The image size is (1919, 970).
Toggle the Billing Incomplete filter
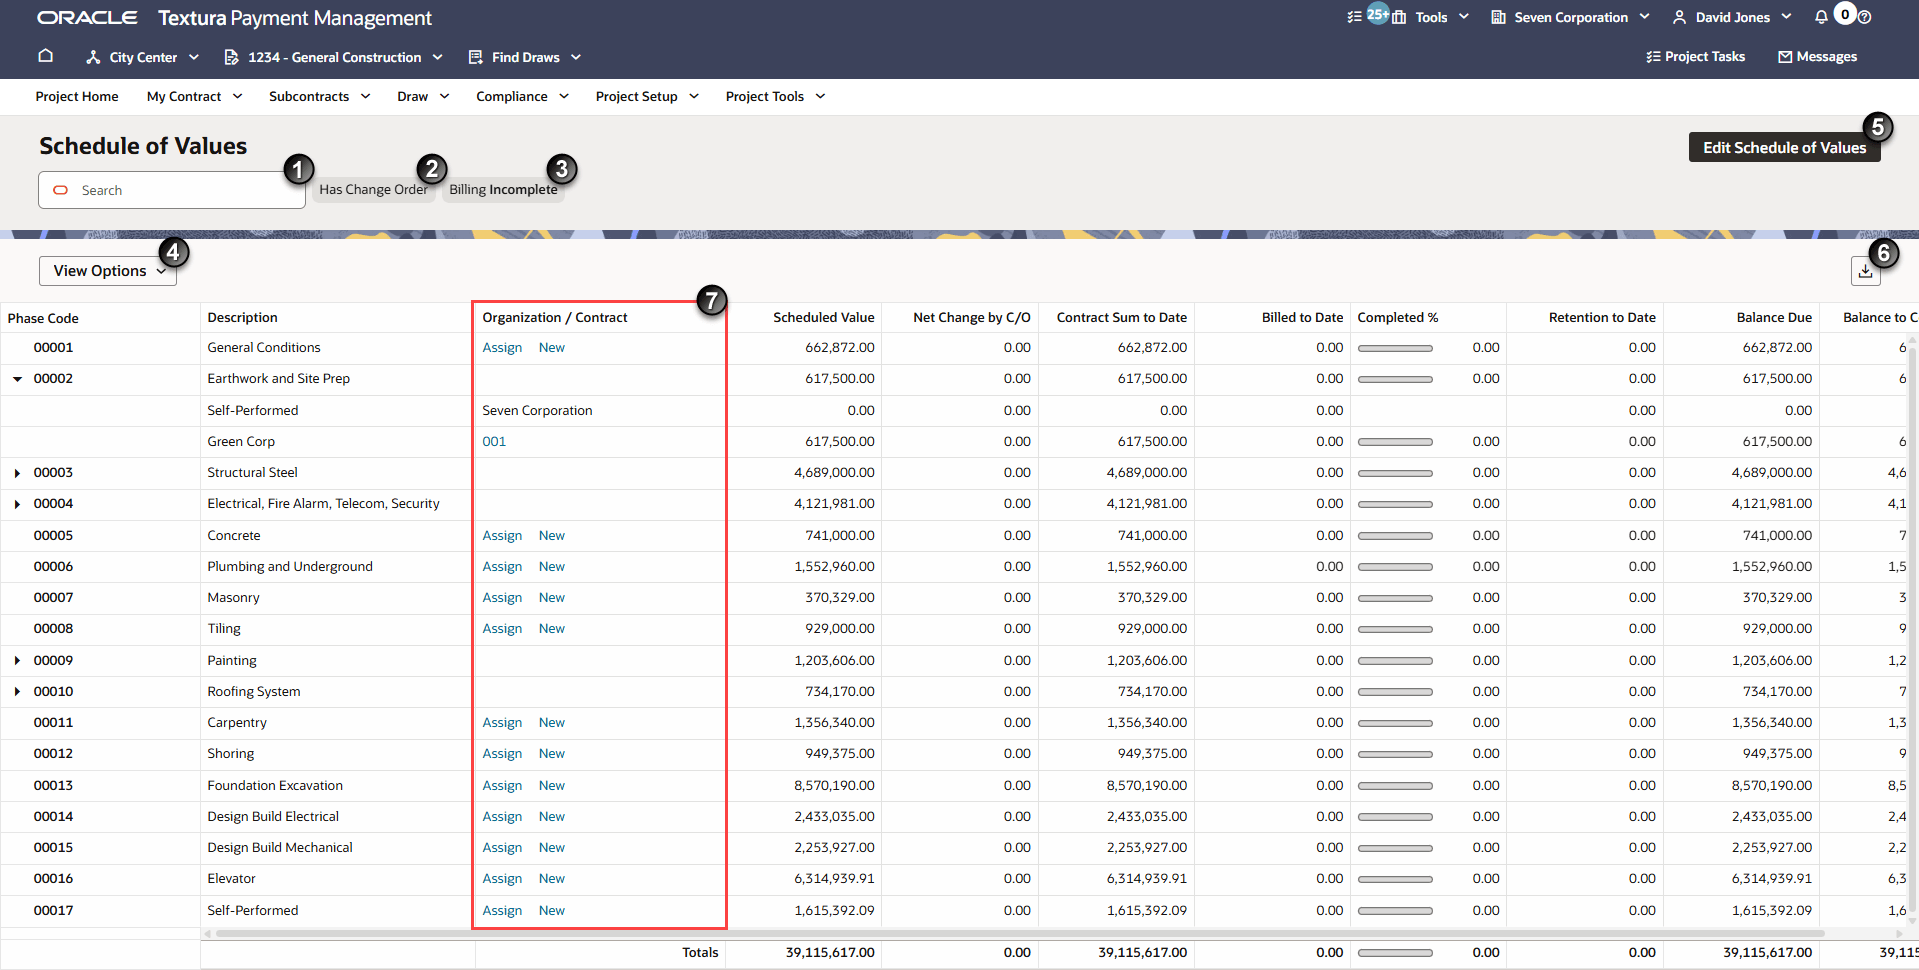(x=503, y=190)
